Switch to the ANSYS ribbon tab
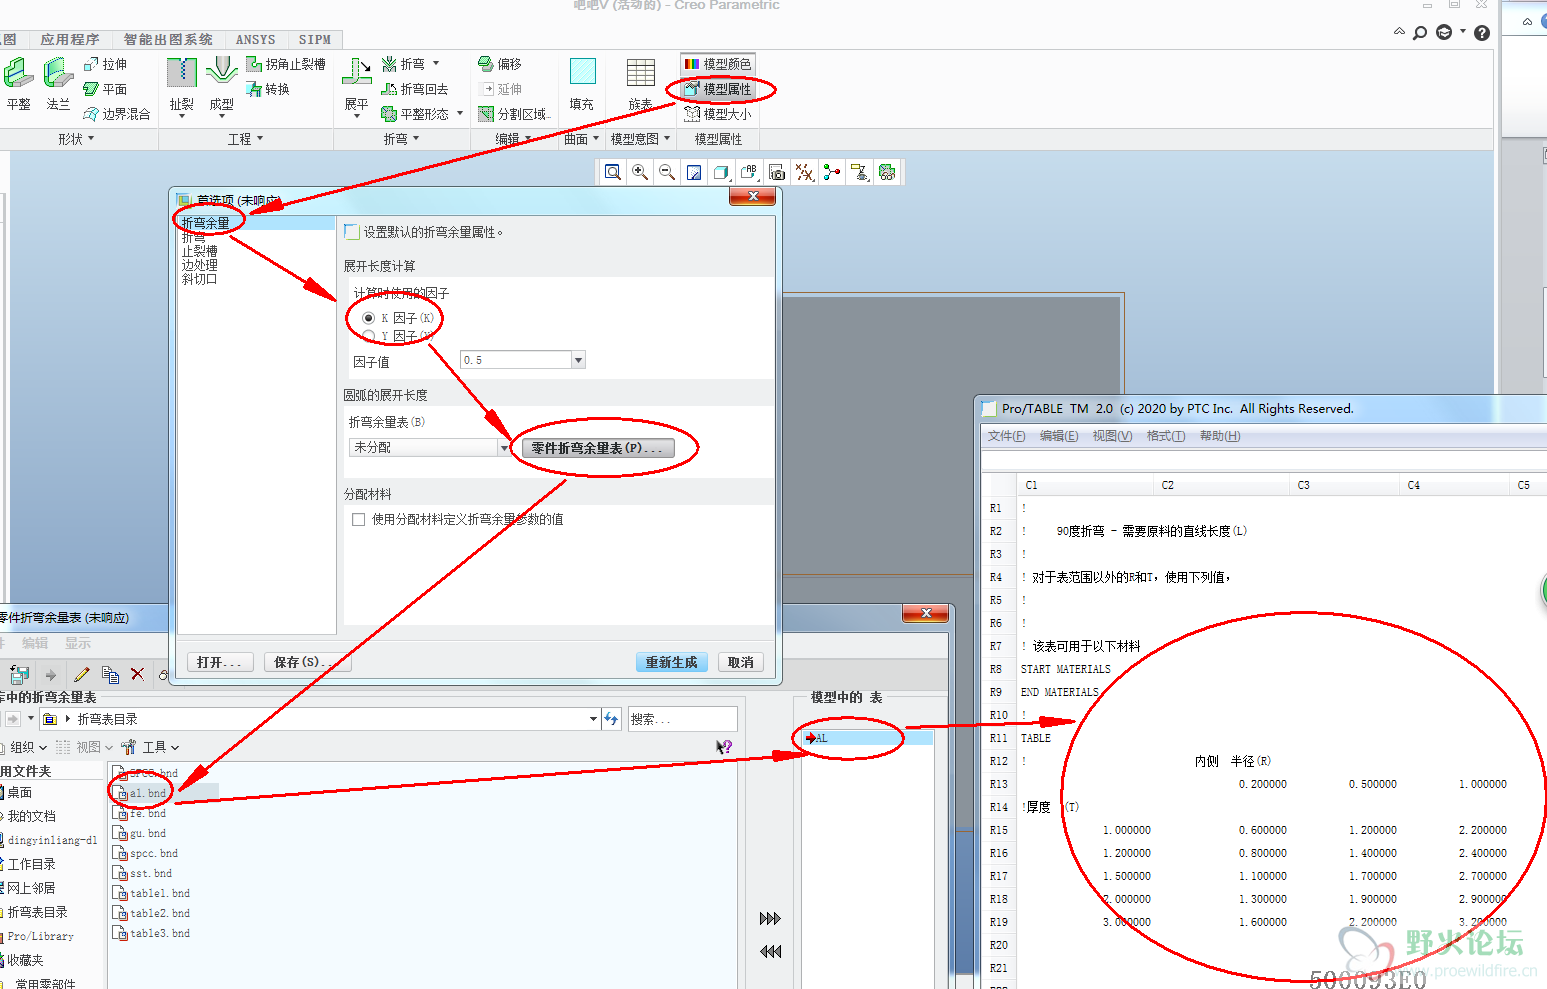This screenshot has height=989, width=1547. tap(255, 40)
